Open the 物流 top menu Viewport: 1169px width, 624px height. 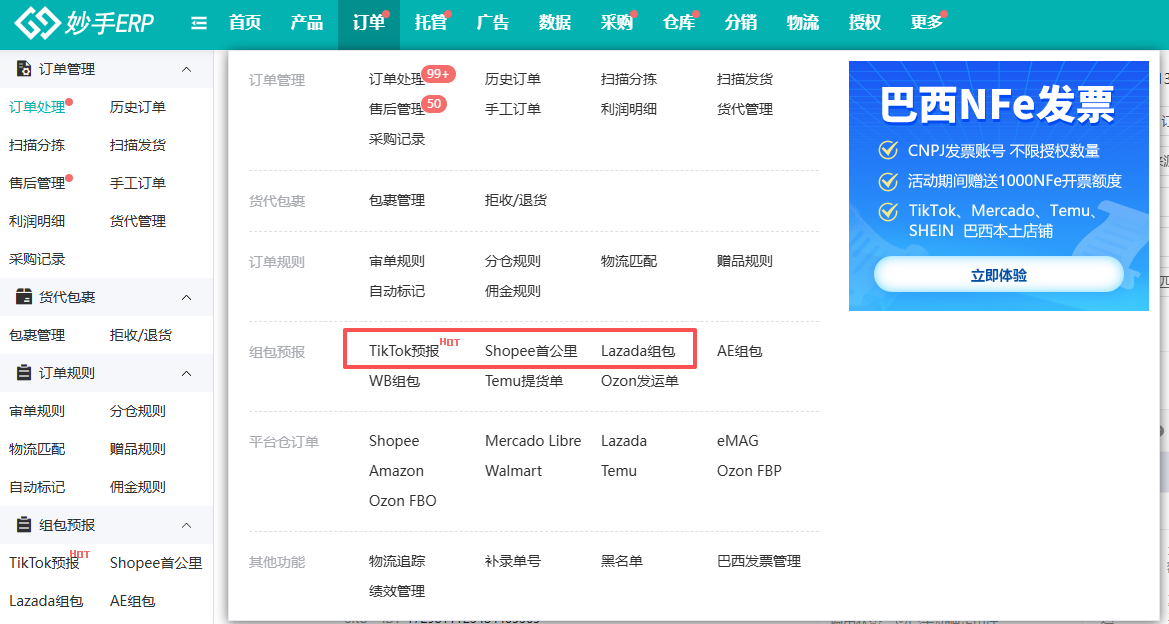click(802, 23)
